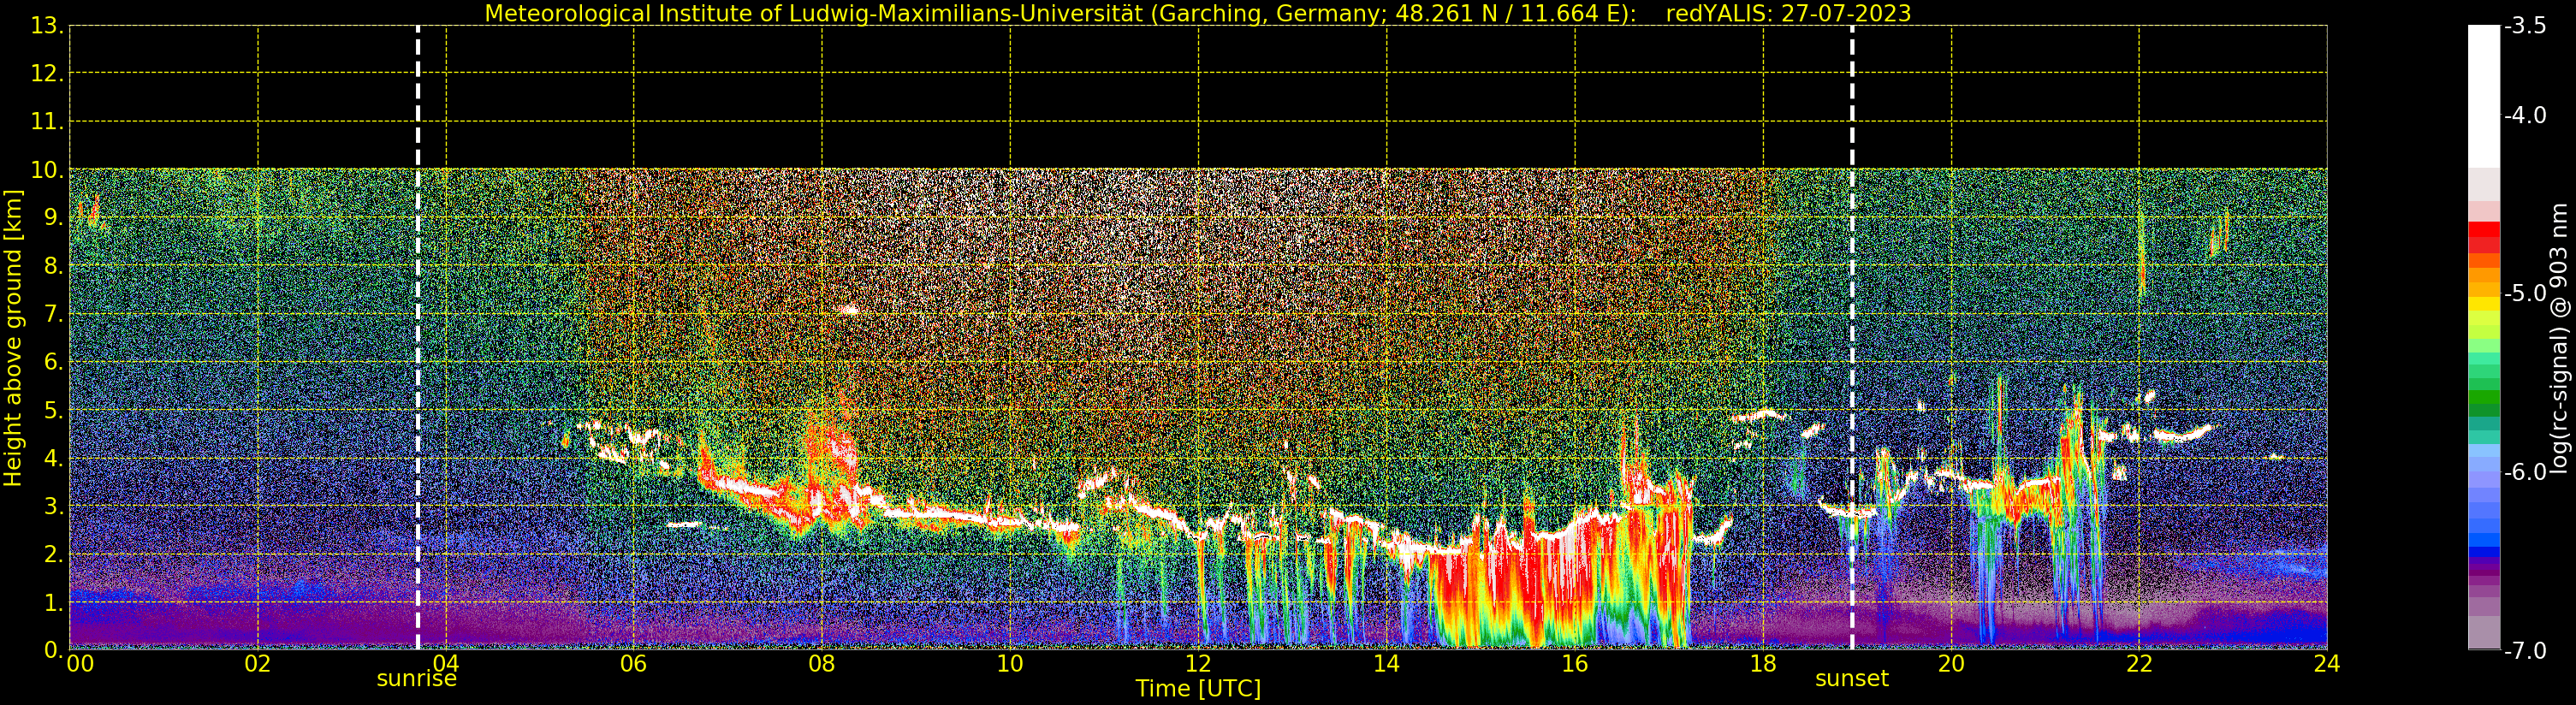Viewport: 2576px width, 705px height.
Task: Click the '04' tick on the time axis
Action: [x=446, y=663]
